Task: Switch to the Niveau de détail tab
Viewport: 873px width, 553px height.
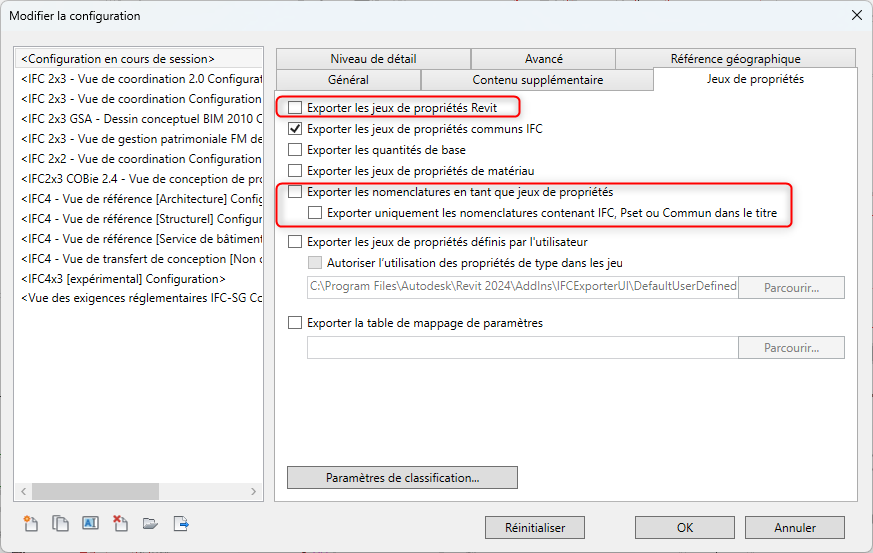Action: coord(373,59)
